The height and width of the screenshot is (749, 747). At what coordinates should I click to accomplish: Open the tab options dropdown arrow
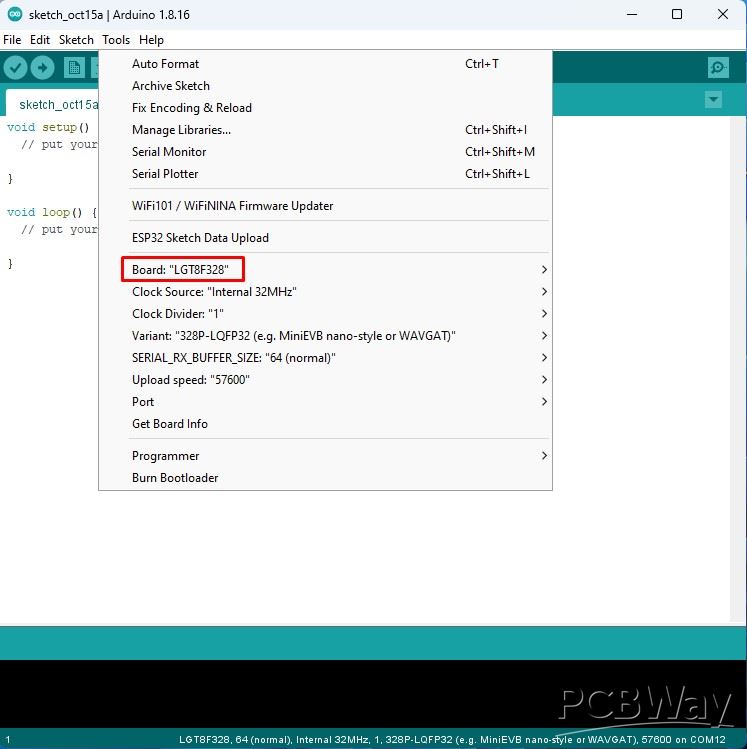(x=713, y=99)
